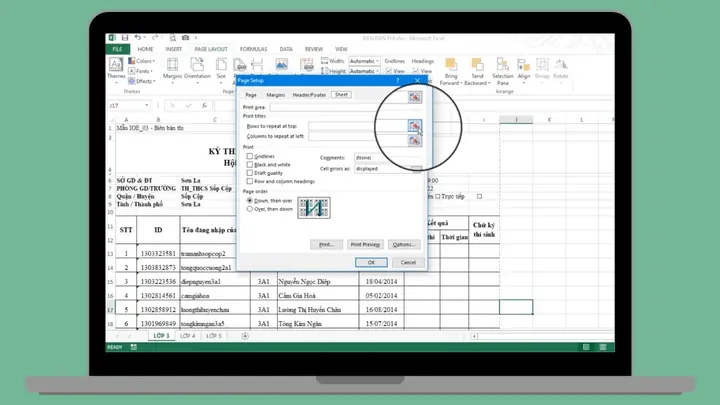
Task: Open the Height Automatic dropdown
Action: [364, 71]
